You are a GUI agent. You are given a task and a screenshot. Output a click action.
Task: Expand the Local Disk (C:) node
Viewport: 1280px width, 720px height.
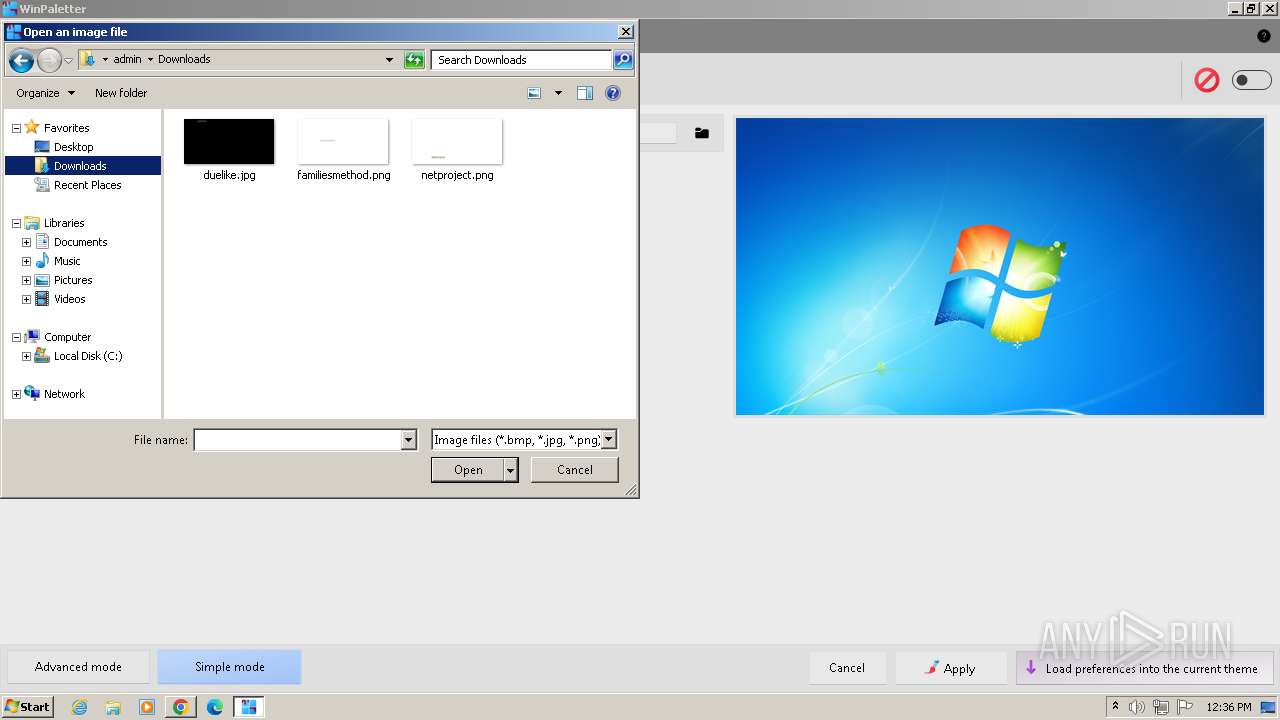pyautogui.click(x=26, y=356)
